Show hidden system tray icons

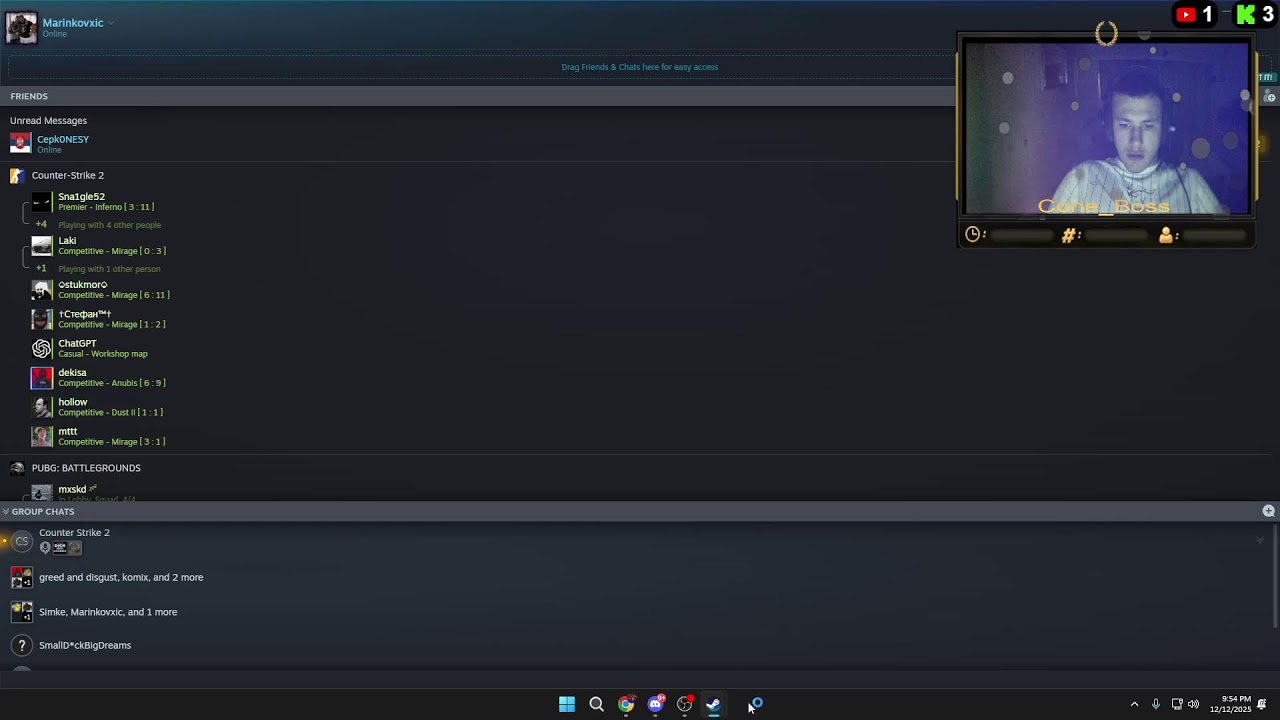1134,704
